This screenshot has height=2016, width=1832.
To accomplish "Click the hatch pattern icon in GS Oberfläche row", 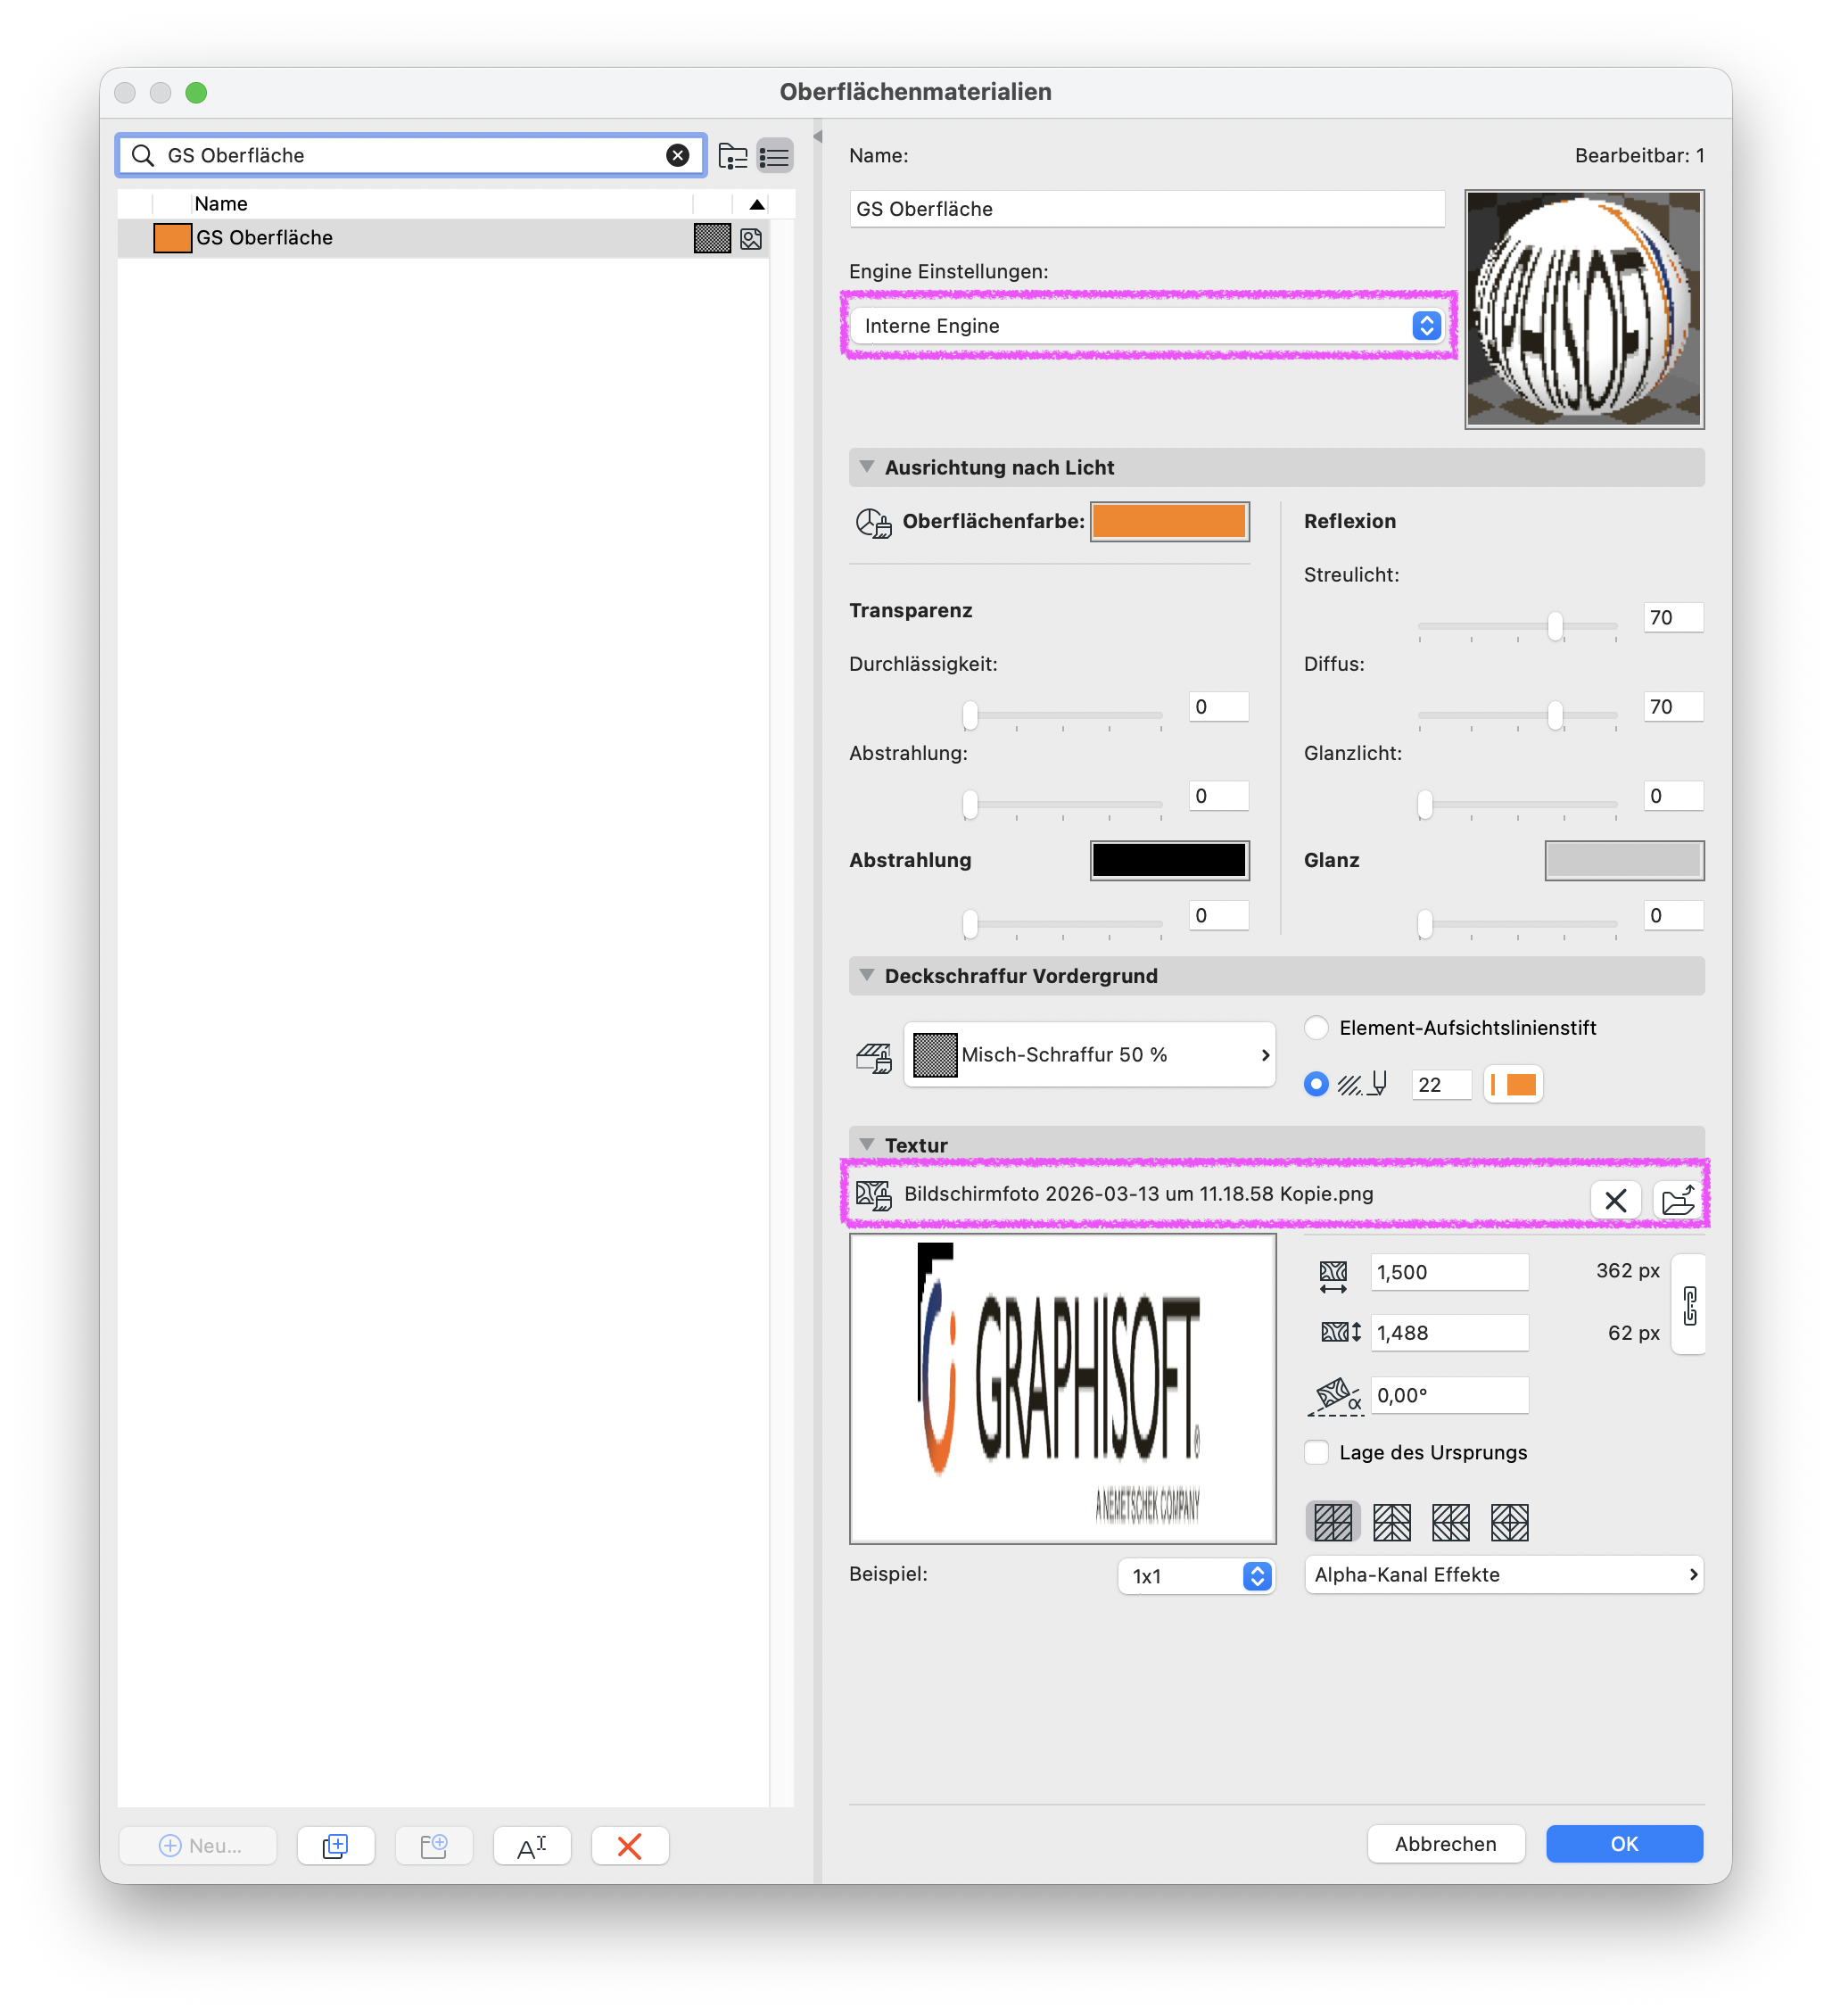I will (712, 238).
